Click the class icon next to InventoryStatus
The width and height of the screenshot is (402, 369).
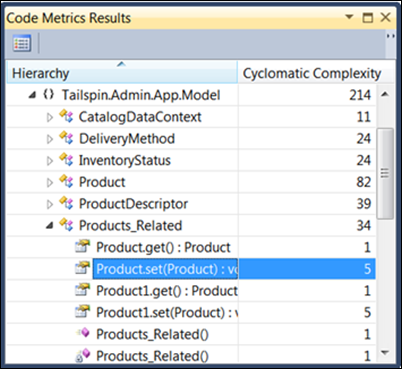pos(66,160)
